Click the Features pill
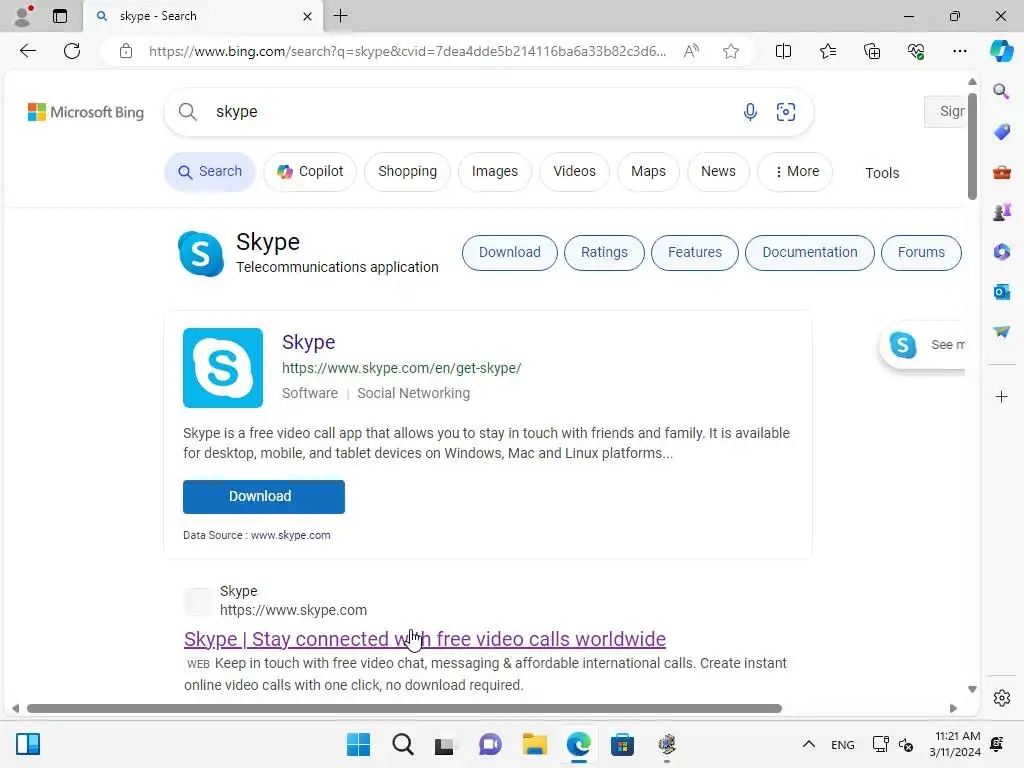Viewport: 1024px width, 768px height. coord(694,252)
